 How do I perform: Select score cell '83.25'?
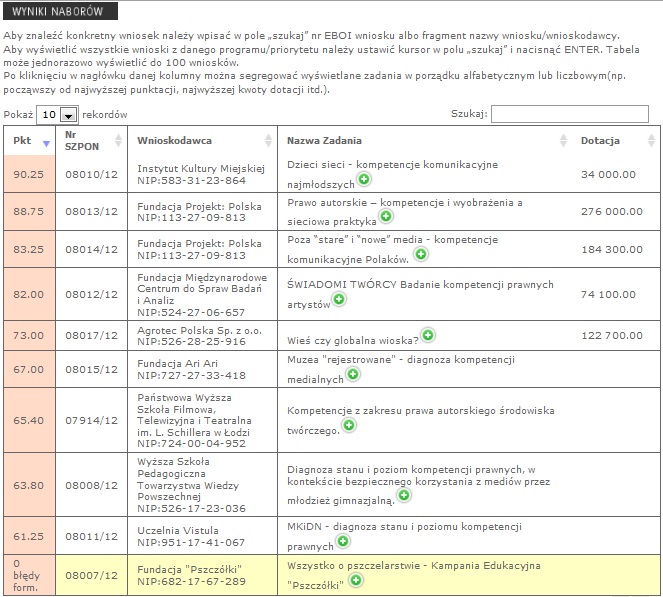coord(29,249)
